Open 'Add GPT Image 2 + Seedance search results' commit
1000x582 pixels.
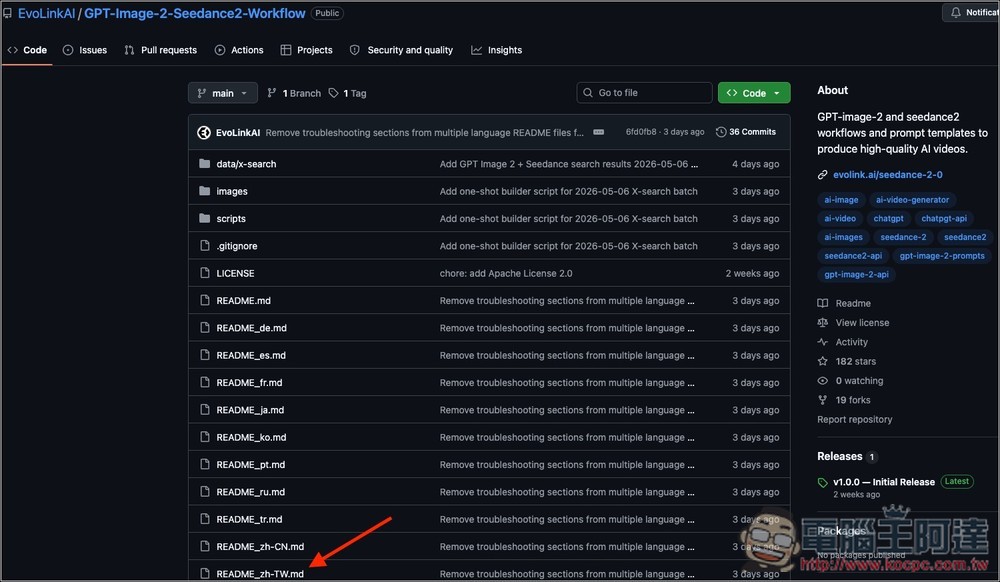point(568,164)
